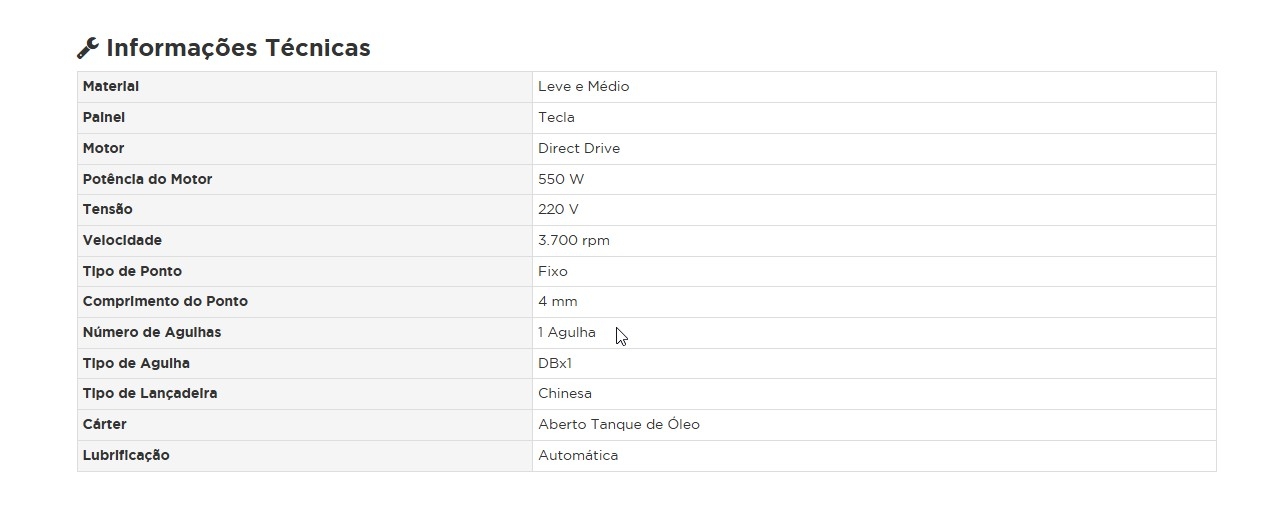1268x508 pixels.
Task: Click the Informações Técnicas heading
Action: (238, 47)
